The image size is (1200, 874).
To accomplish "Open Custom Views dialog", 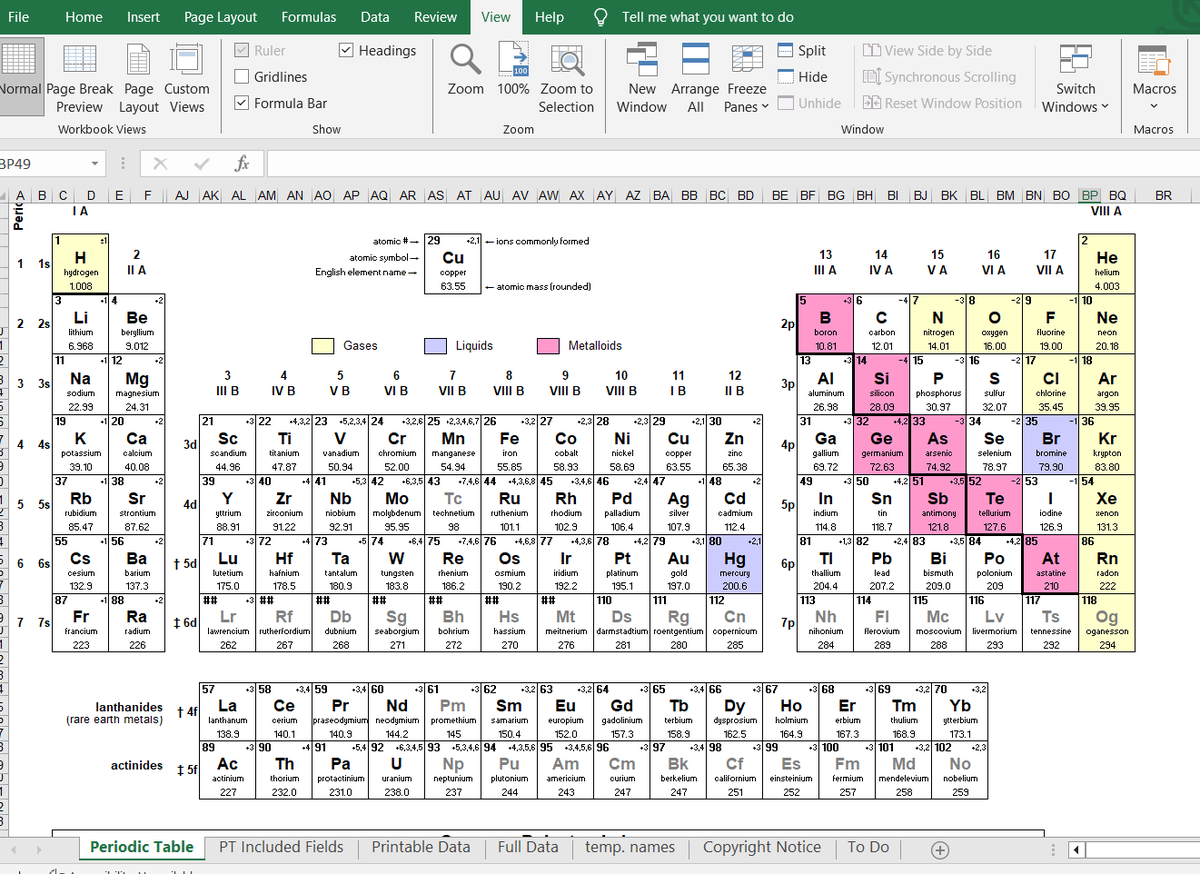I will coord(187,79).
